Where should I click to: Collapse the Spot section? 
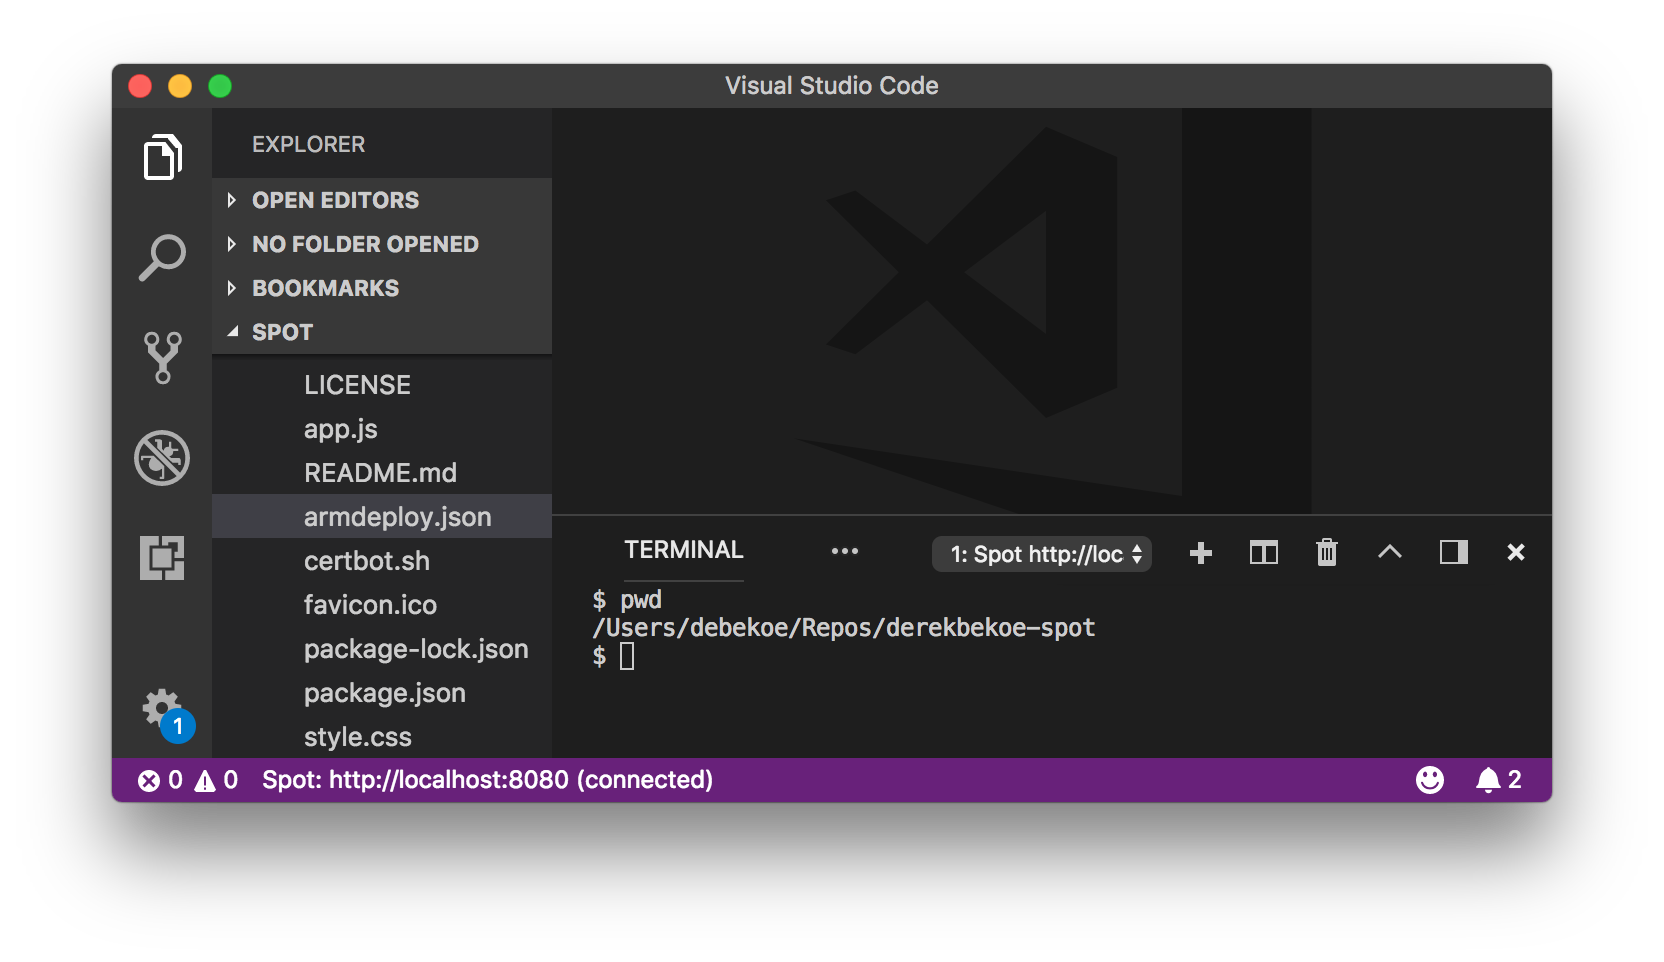pyautogui.click(x=382, y=332)
